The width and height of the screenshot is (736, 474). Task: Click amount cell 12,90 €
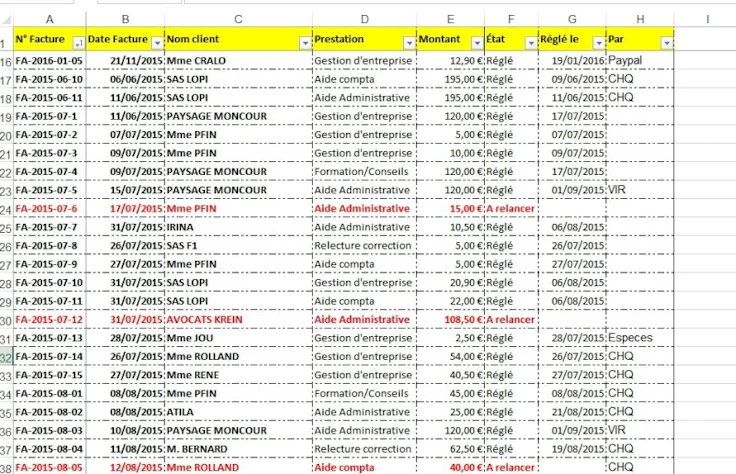[x=450, y=61]
